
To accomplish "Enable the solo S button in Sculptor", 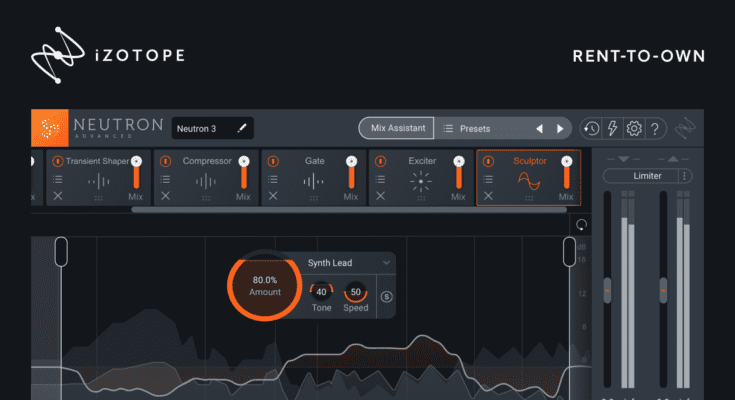I will (386, 297).
